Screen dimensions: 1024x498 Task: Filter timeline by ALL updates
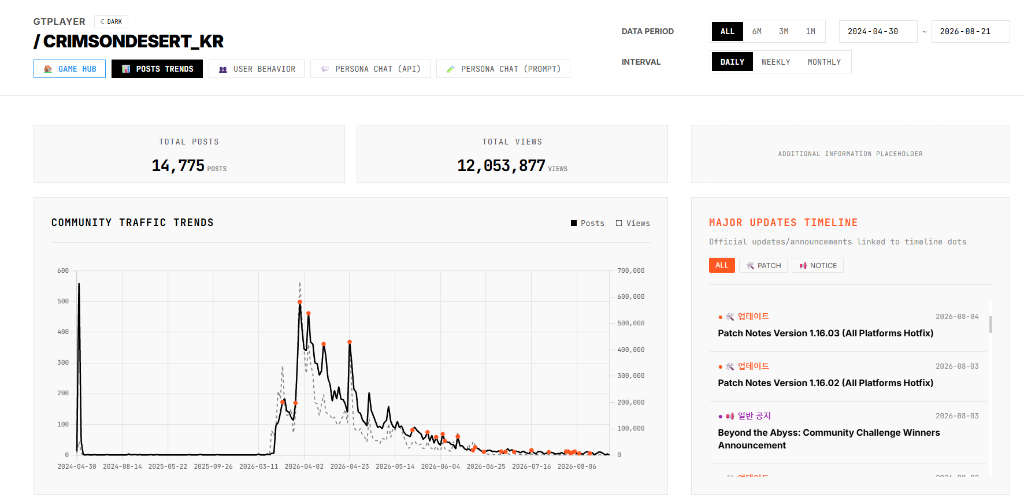(722, 266)
